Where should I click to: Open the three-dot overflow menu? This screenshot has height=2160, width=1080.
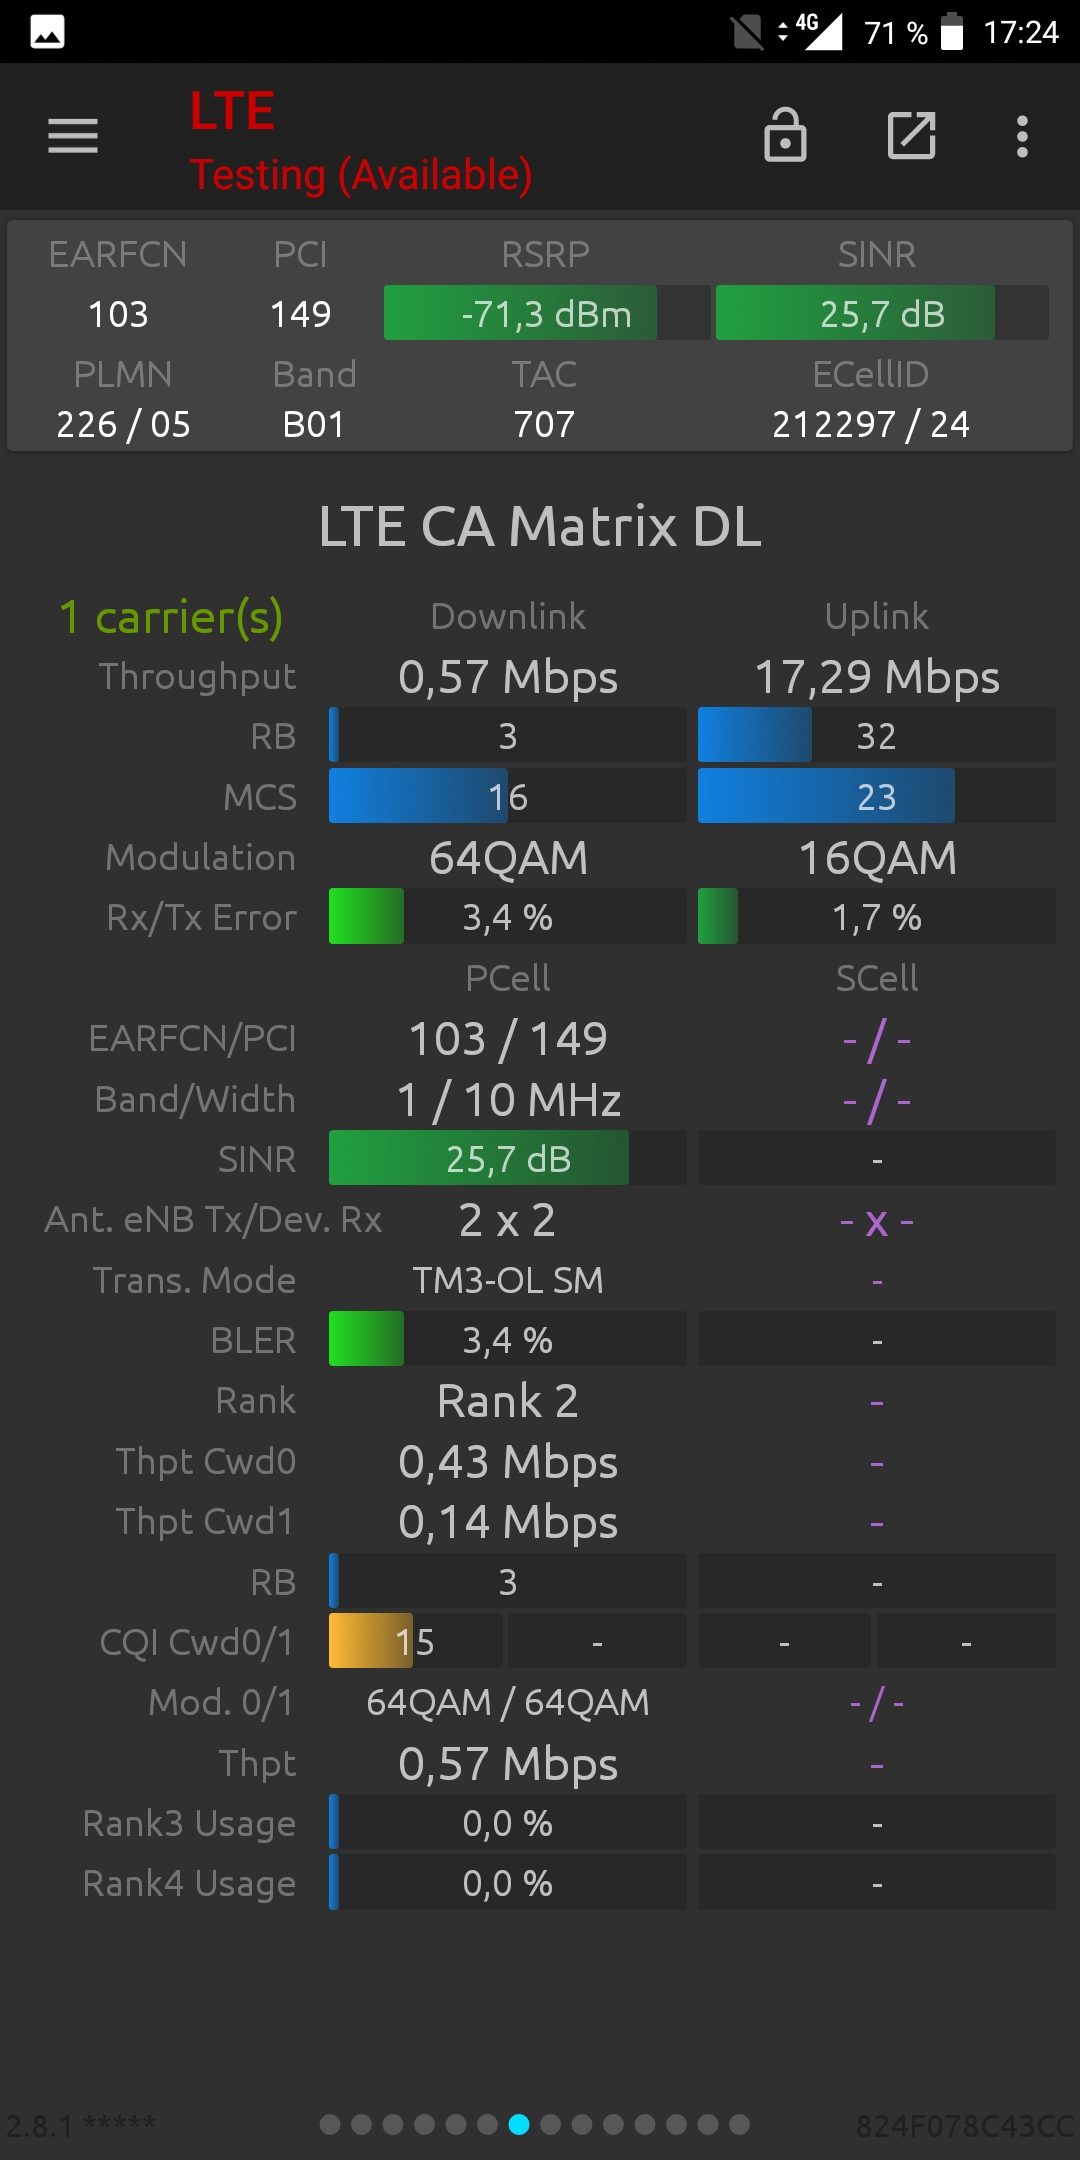1022,136
